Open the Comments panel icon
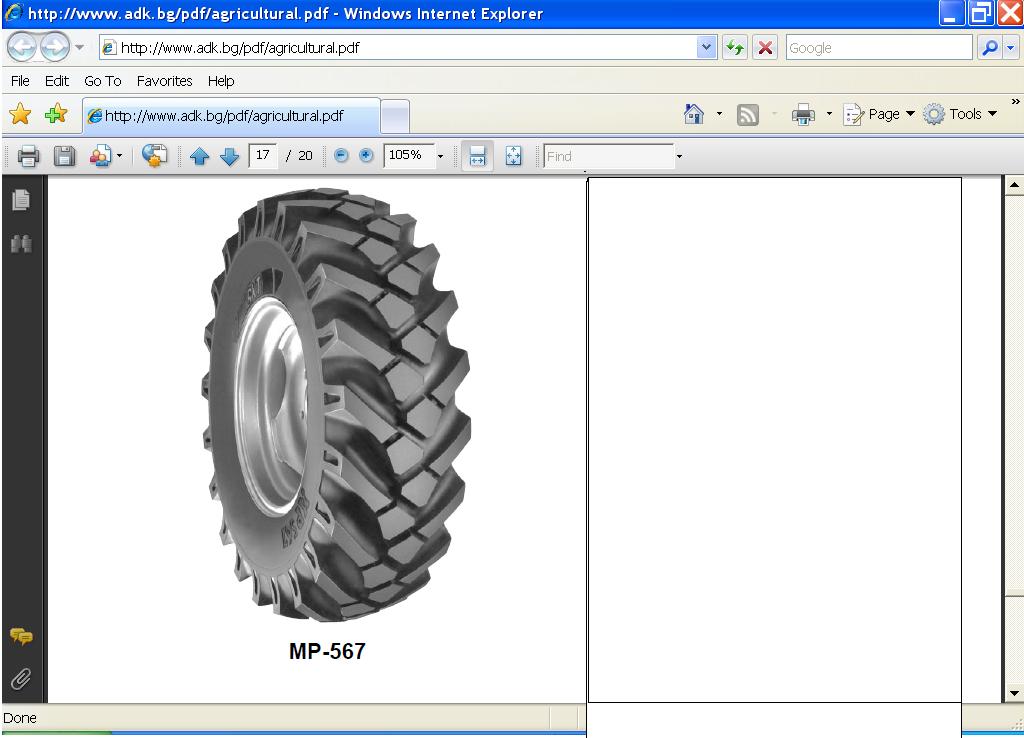This screenshot has width=1024, height=738. tap(21, 637)
